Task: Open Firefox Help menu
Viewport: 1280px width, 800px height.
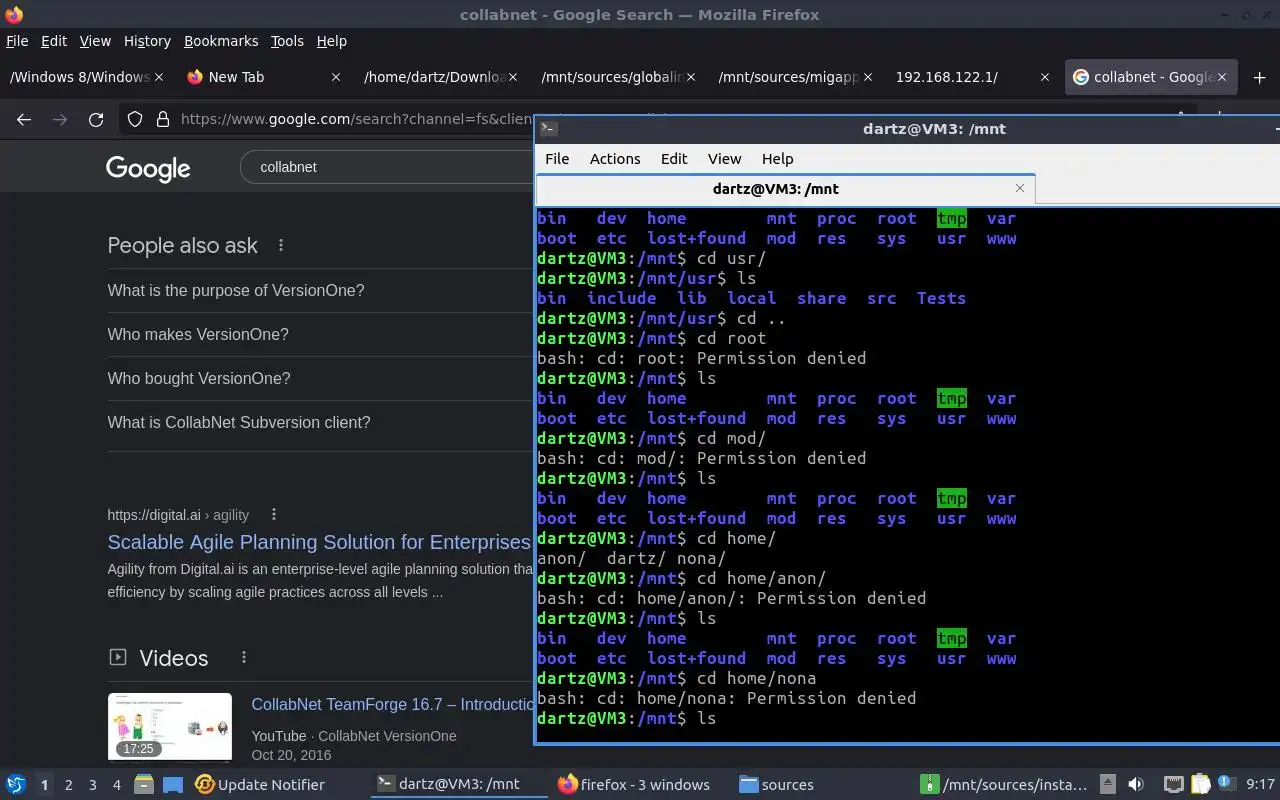Action: (331, 41)
